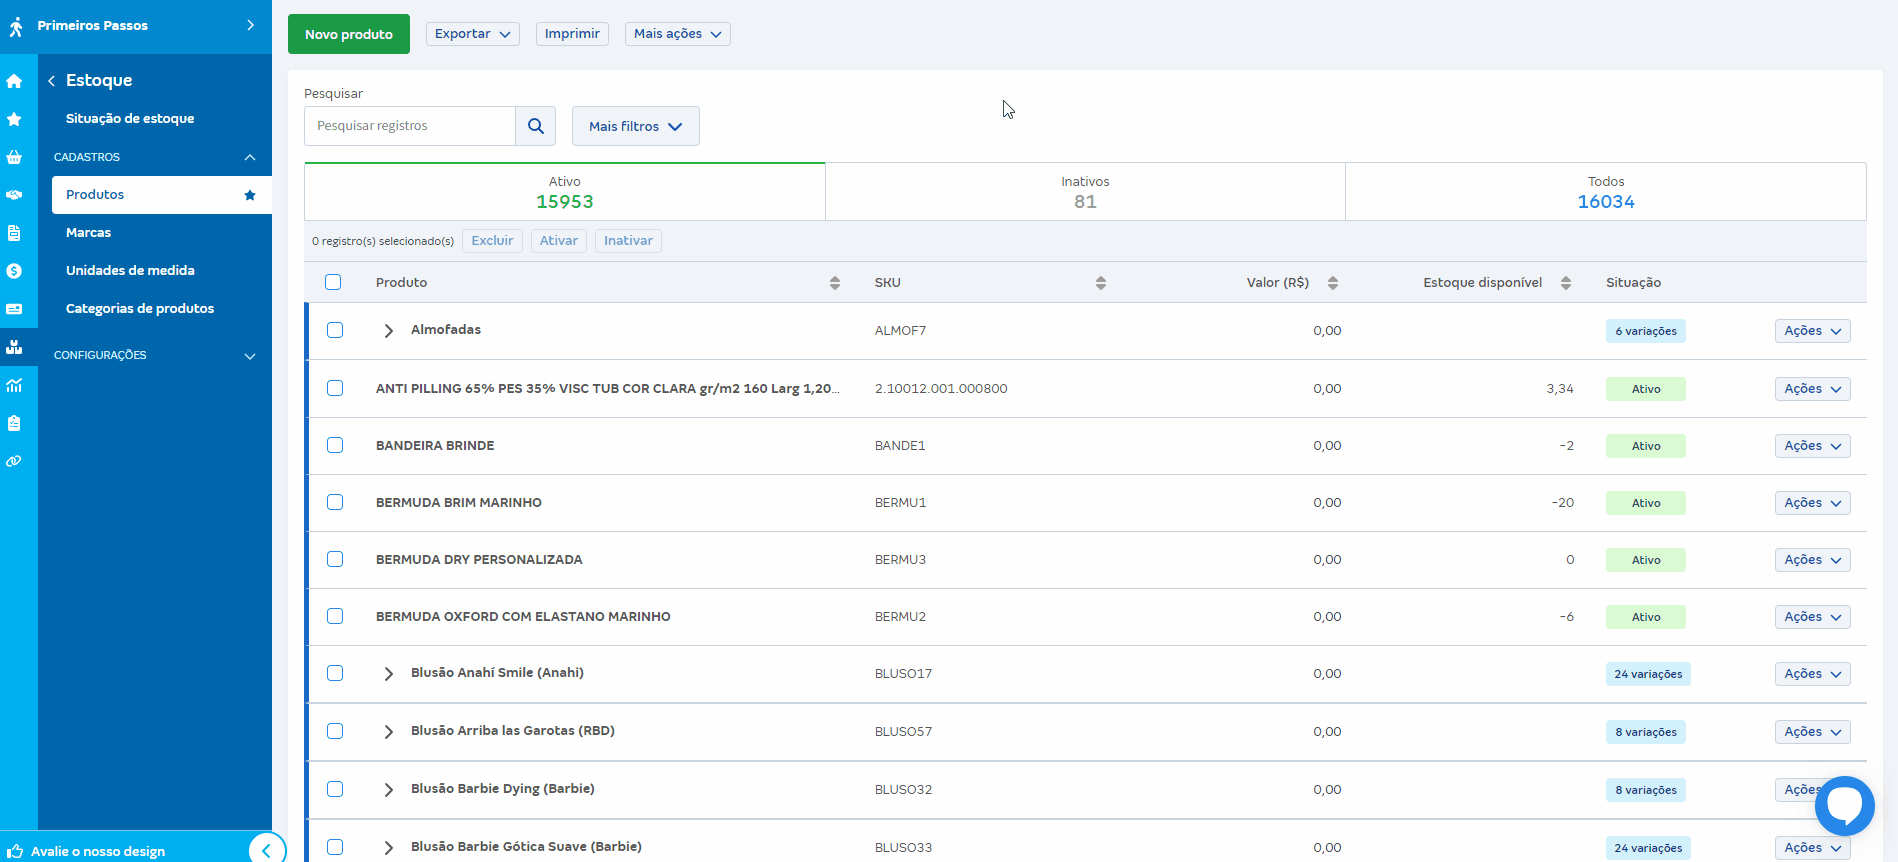Select the BERMUDA DRY PERSONALIZADA checkbox

(x=335, y=559)
